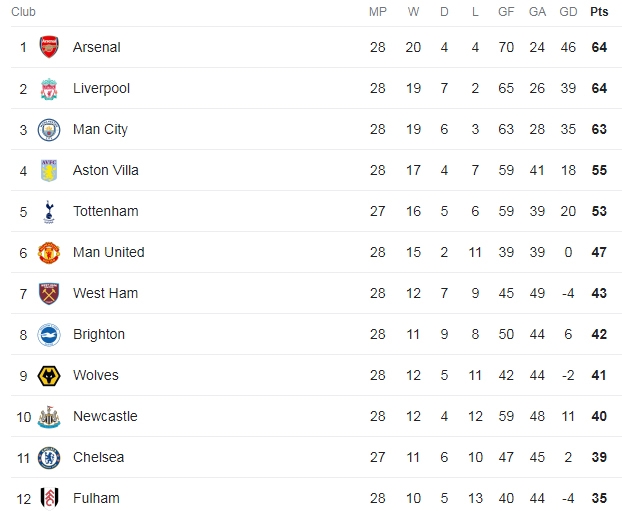Click the Club column header
Screen dimensions: 622x511
23,12
